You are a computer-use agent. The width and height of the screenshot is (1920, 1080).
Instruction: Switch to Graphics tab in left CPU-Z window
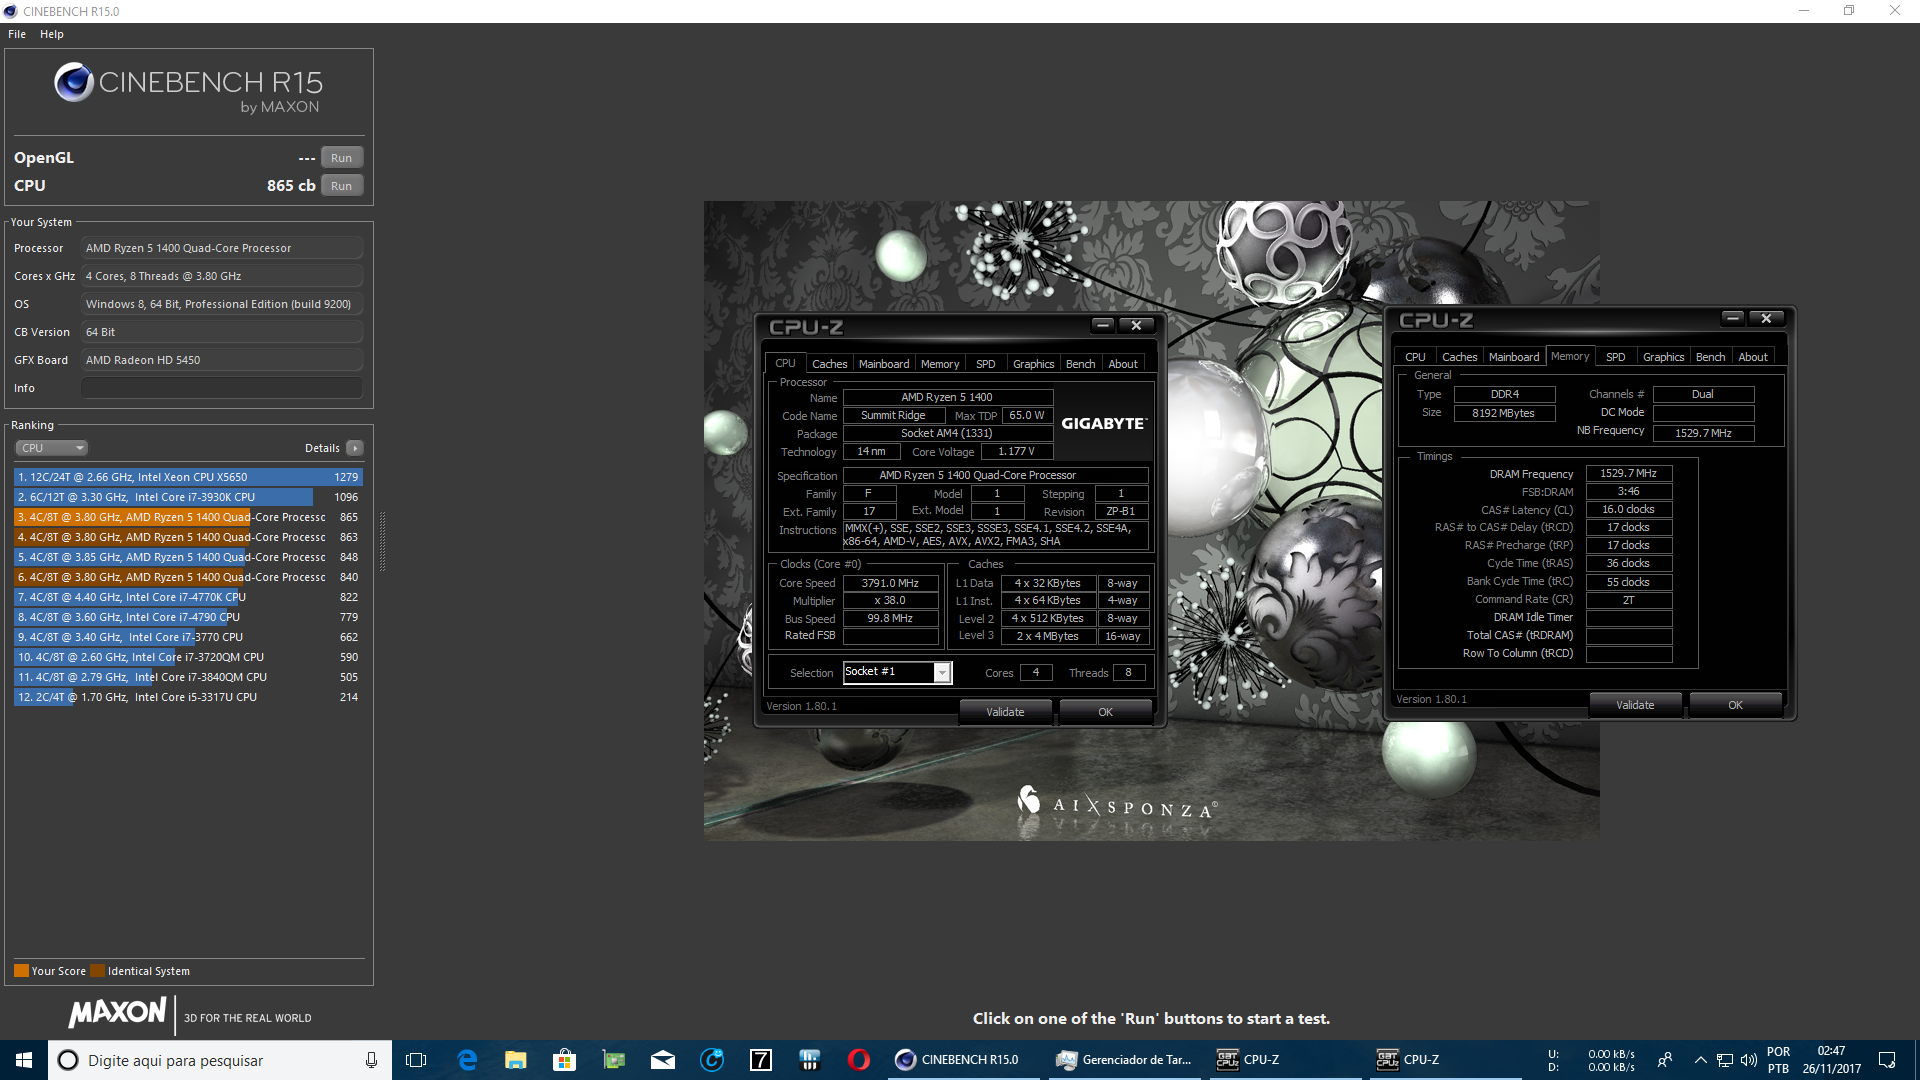click(x=1033, y=364)
